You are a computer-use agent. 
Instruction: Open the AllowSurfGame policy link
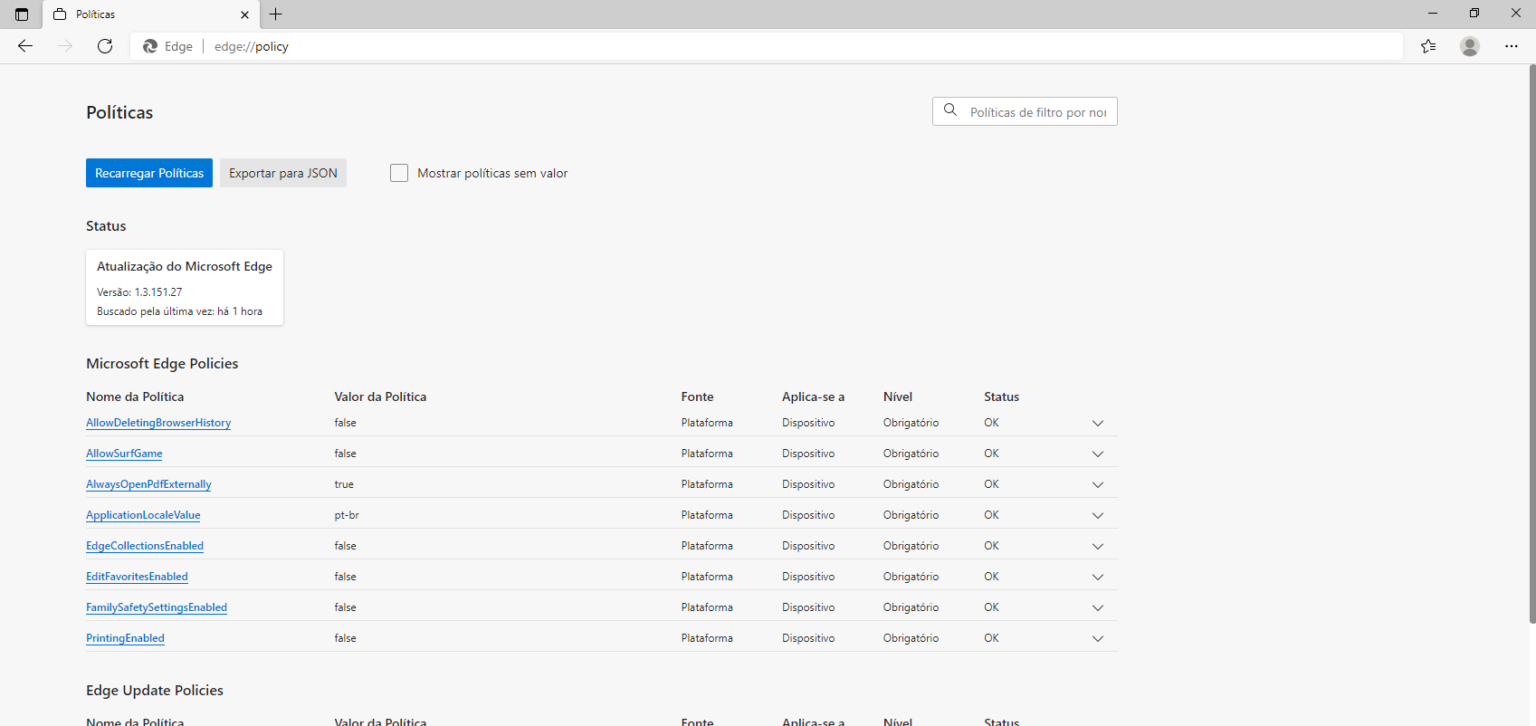point(124,453)
